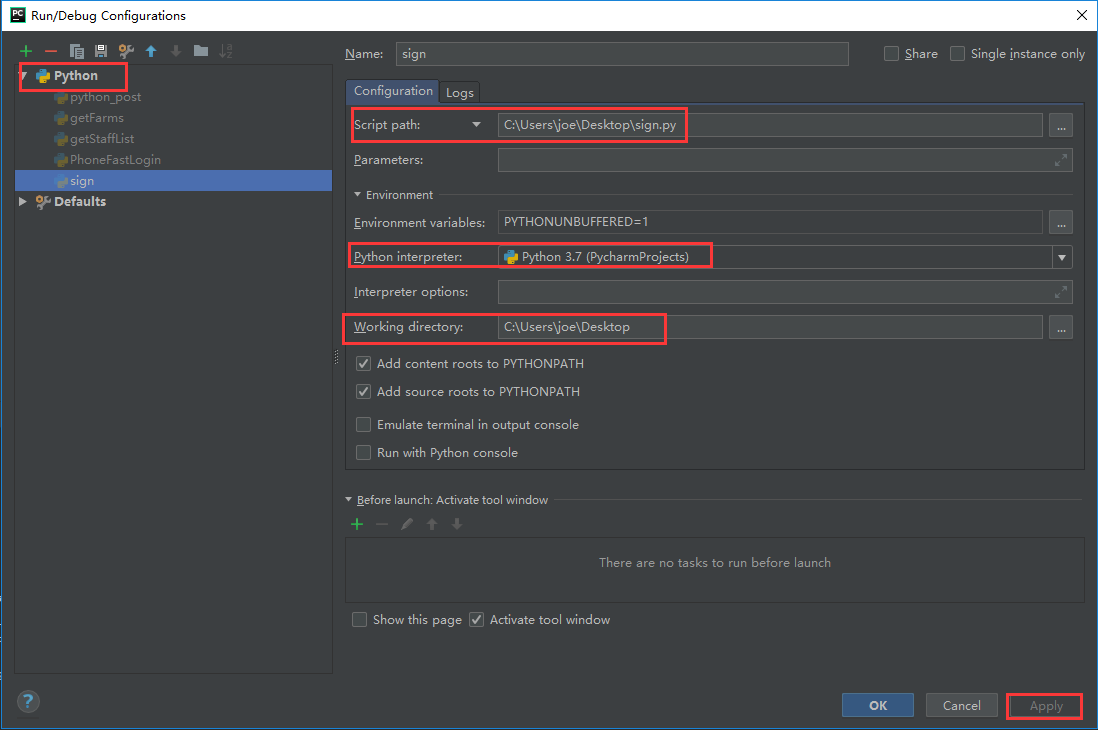Remove before launch task minus icon
This screenshot has width=1098, height=730.
(382, 524)
